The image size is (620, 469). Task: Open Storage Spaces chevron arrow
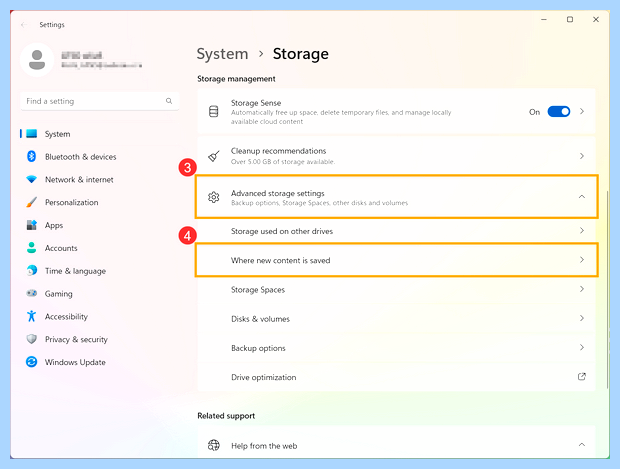[x=582, y=289]
